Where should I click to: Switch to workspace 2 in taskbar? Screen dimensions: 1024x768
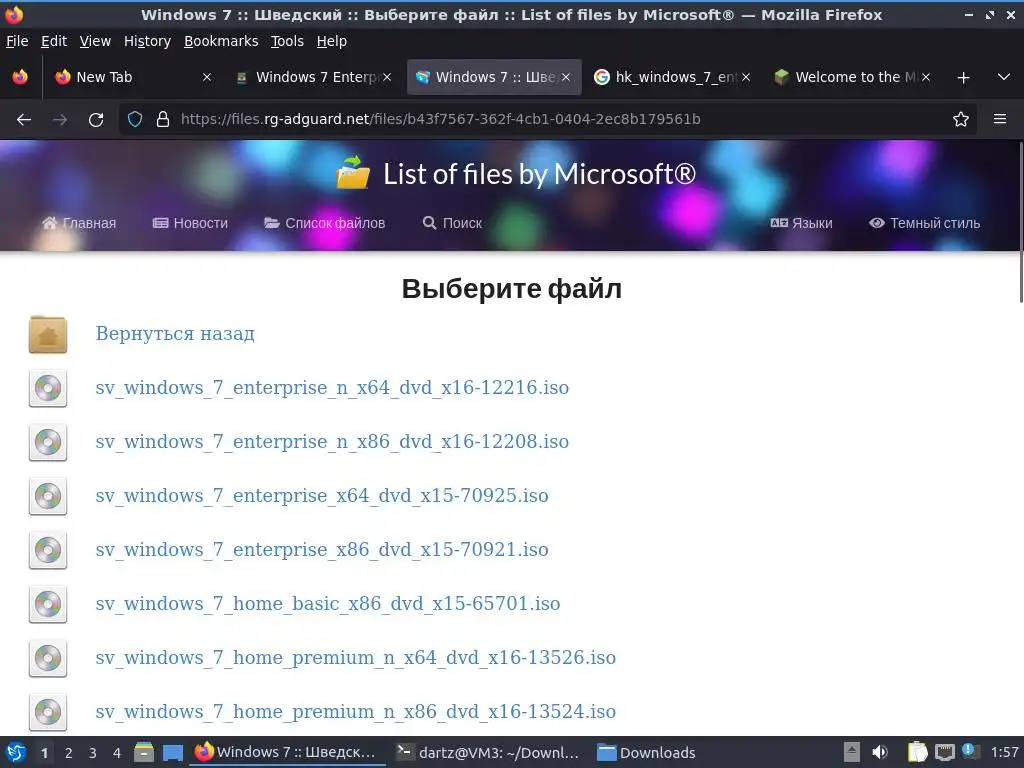pos(69,753)
